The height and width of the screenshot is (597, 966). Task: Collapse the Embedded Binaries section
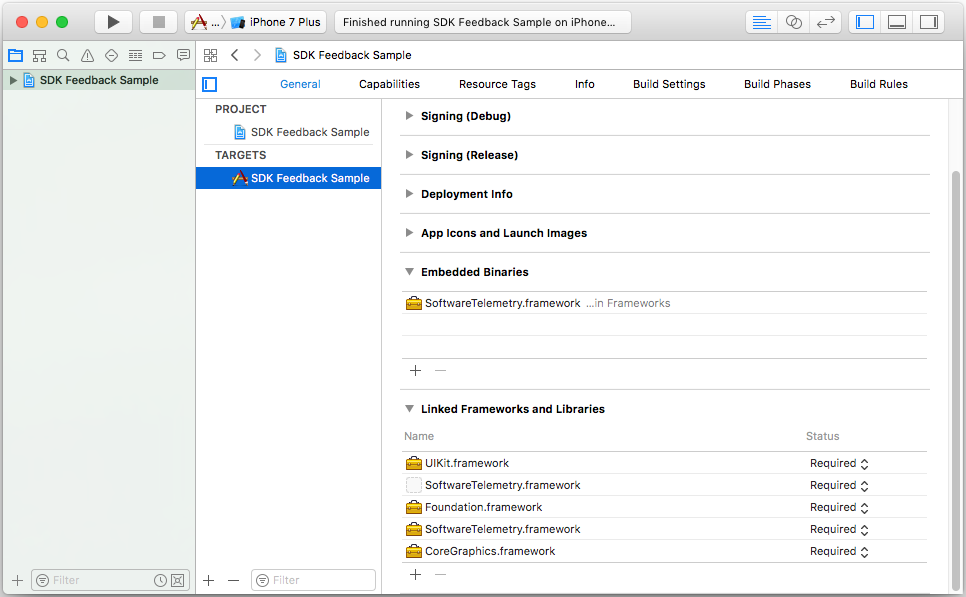(409, 272)
